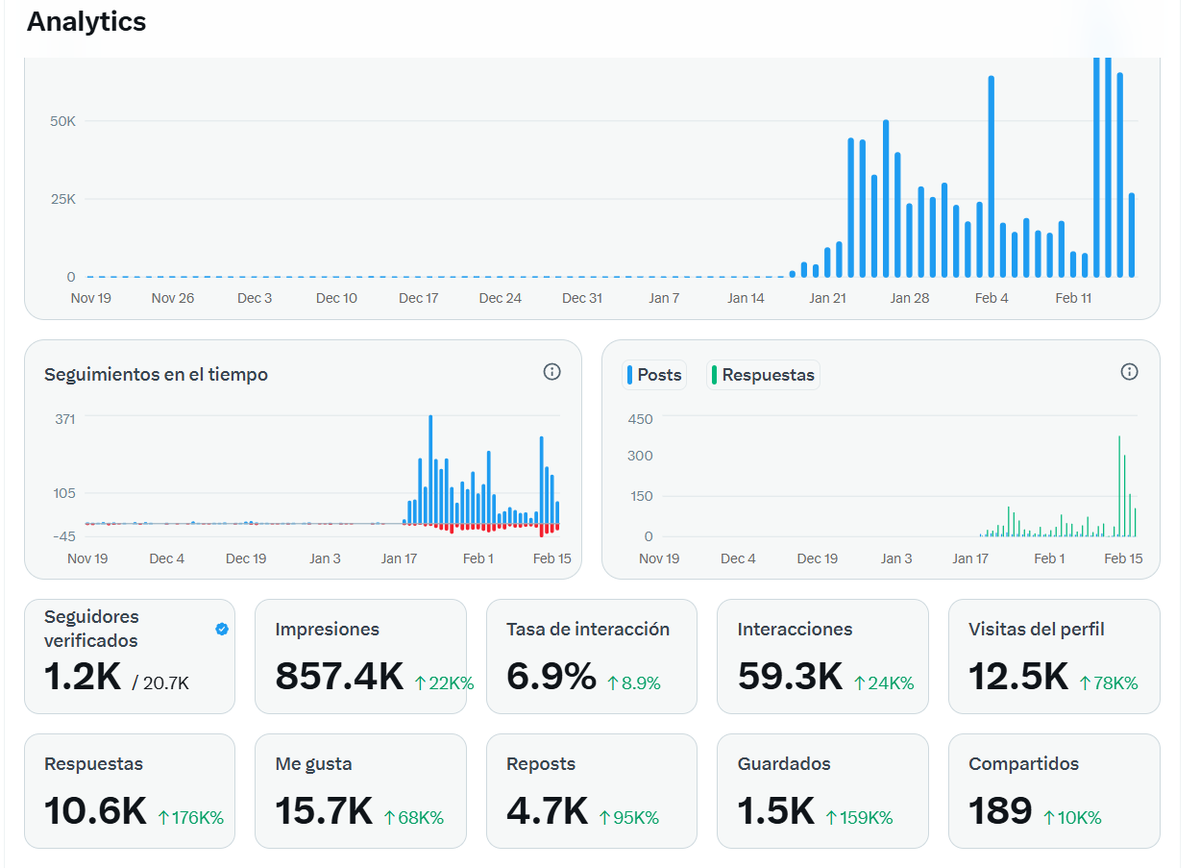Click the 15.7K likes value
Viewport: 1200px width, 868px height.
(x=324, y=811)
